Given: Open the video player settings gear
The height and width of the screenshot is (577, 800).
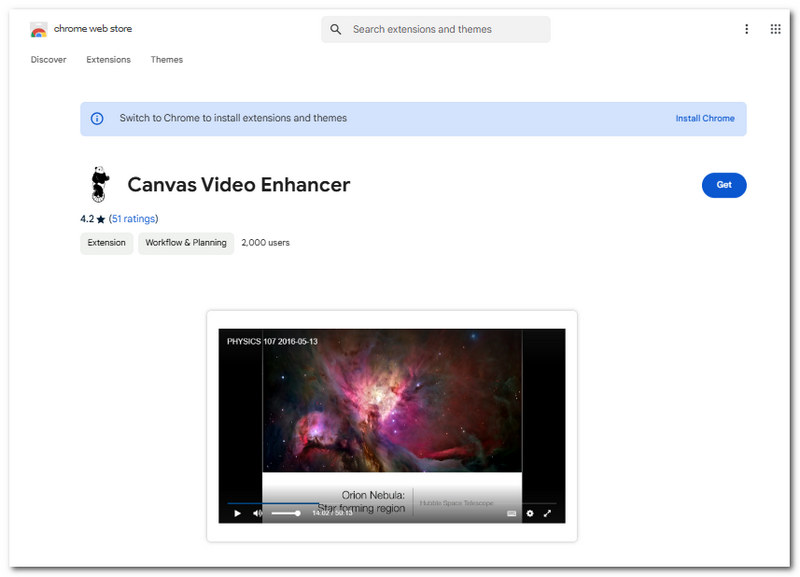Looking at the screenshot, I should (529, 513).
